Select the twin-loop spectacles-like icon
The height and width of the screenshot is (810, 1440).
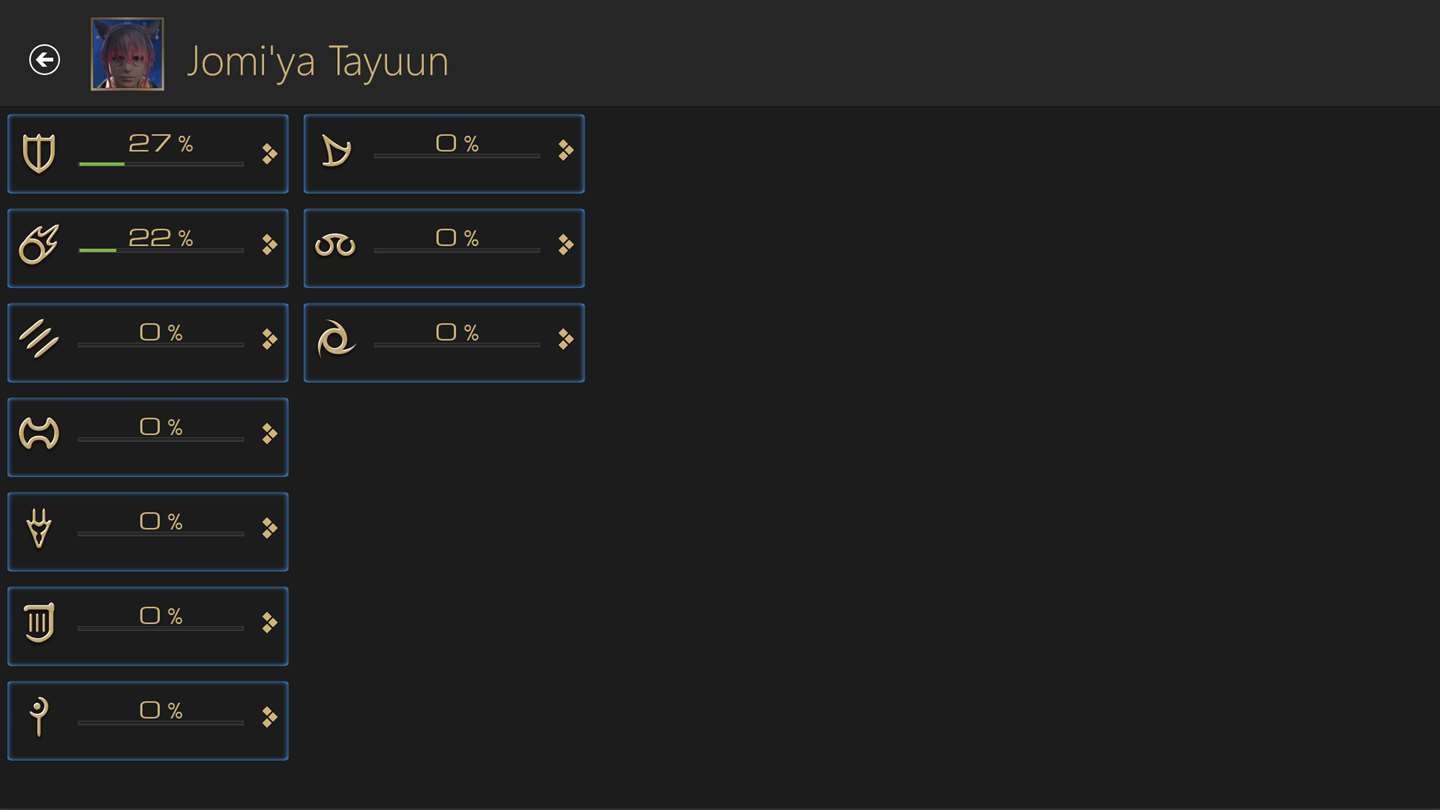[335, 246]
